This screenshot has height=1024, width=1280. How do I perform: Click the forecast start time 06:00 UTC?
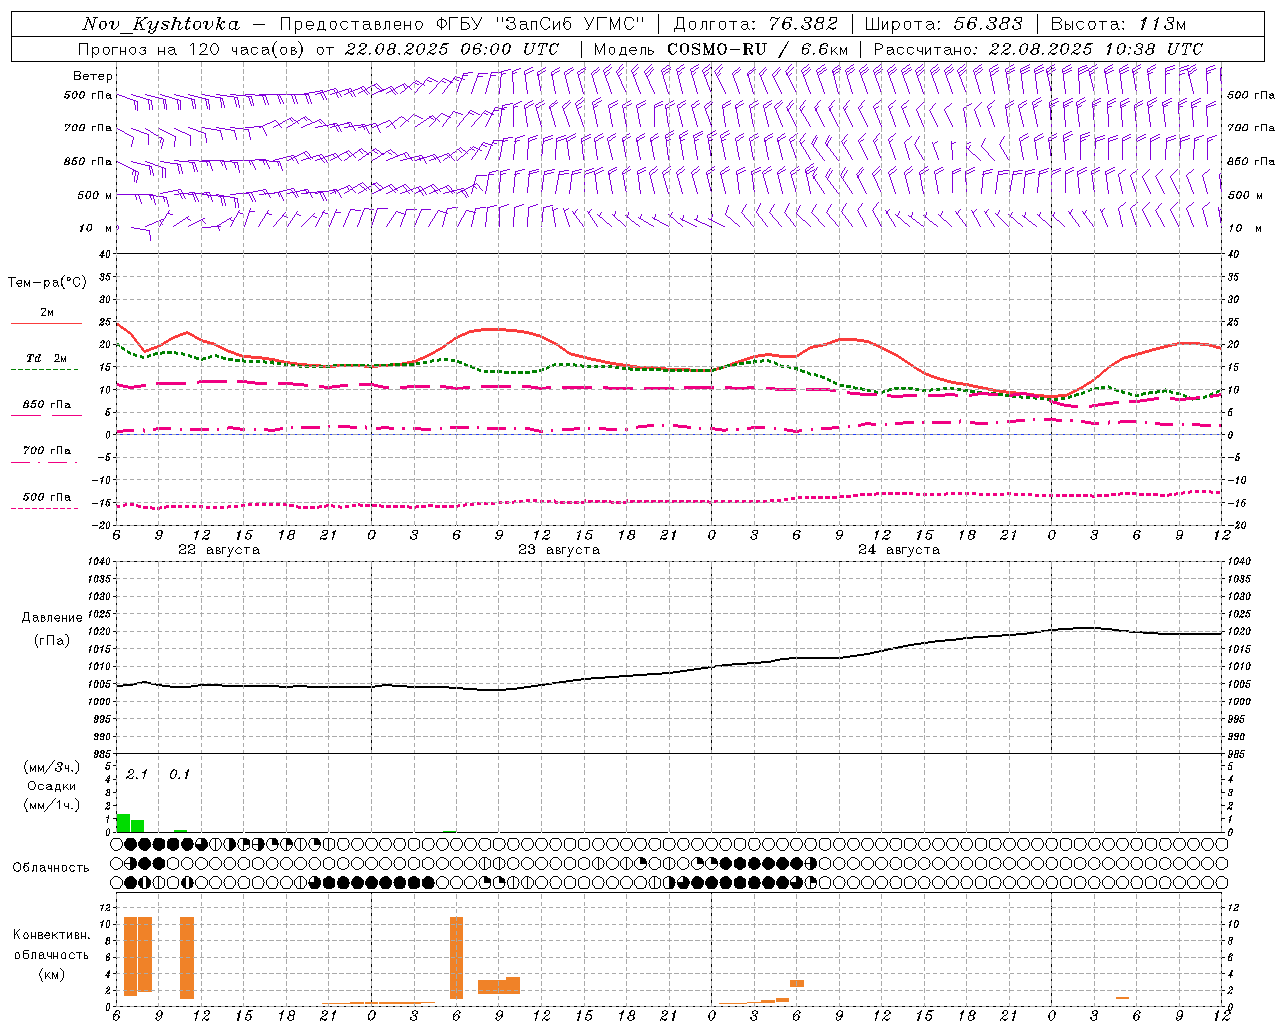pyautogui.click(x=502, y=49)
